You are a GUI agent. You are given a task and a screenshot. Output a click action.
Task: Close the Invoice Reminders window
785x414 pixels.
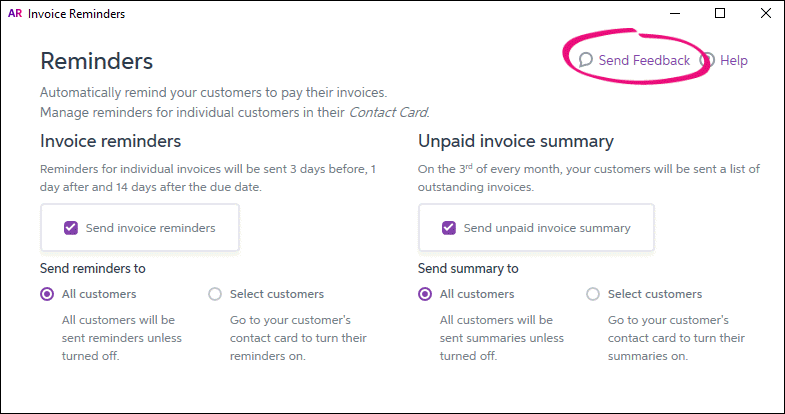pyautogui.click(x=765, y=14)
